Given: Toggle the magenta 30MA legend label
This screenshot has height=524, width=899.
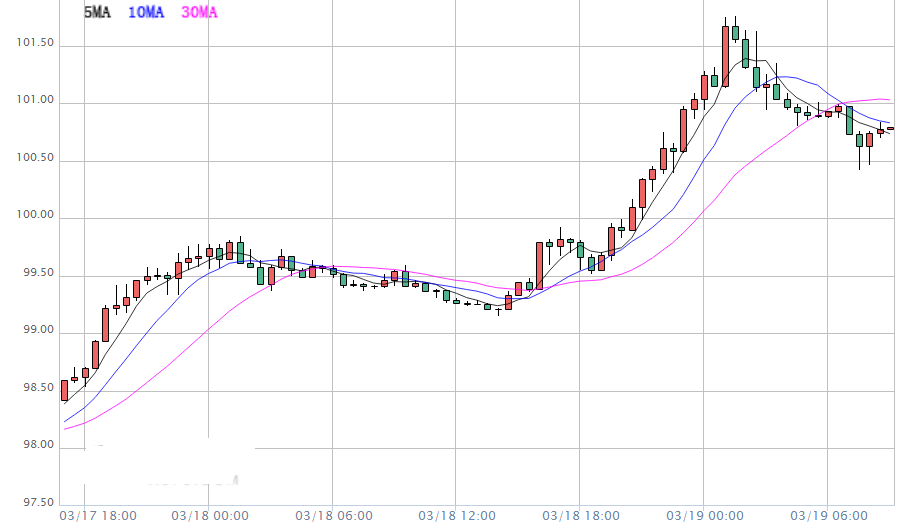Looking at the screenshot, I should 198,12.
